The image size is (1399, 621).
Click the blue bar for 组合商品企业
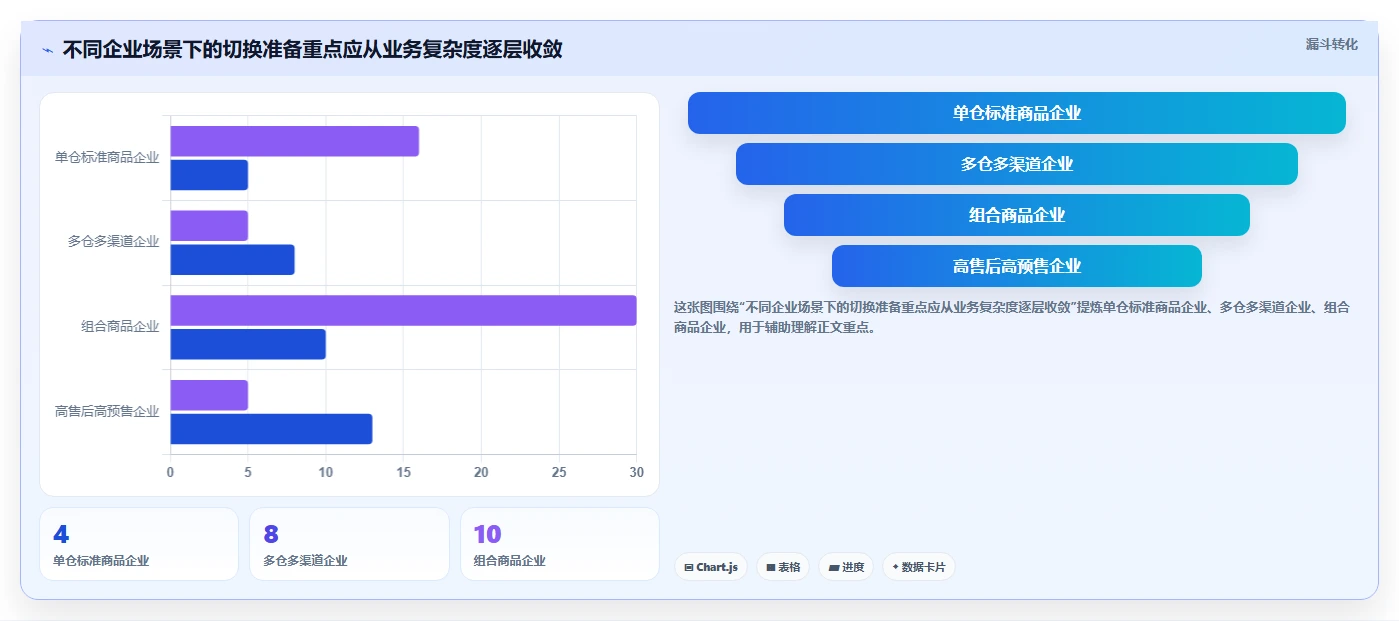[248, 344]
